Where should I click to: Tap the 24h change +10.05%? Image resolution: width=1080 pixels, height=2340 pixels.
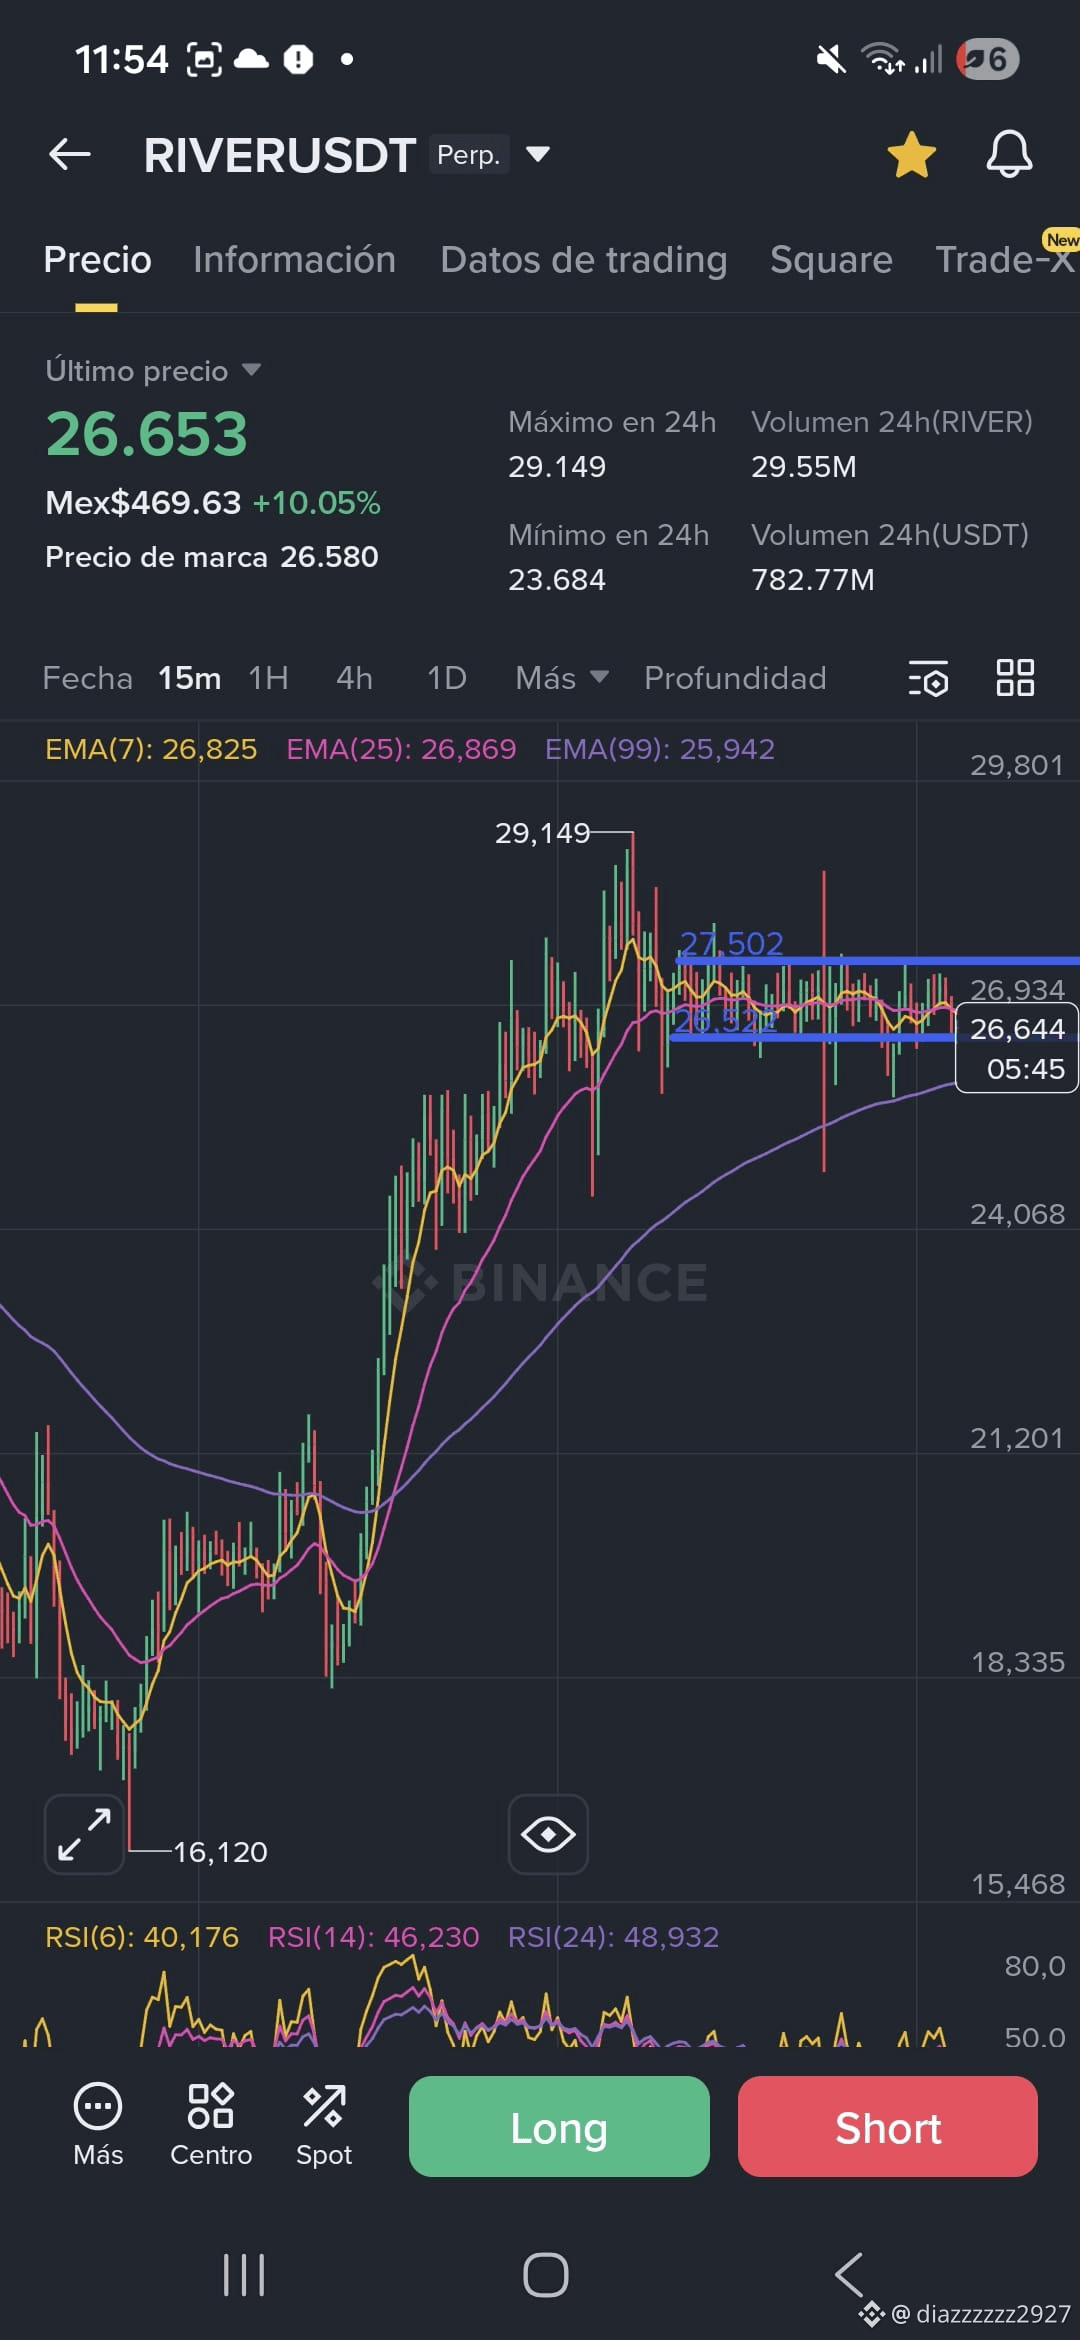pos(316,502)
